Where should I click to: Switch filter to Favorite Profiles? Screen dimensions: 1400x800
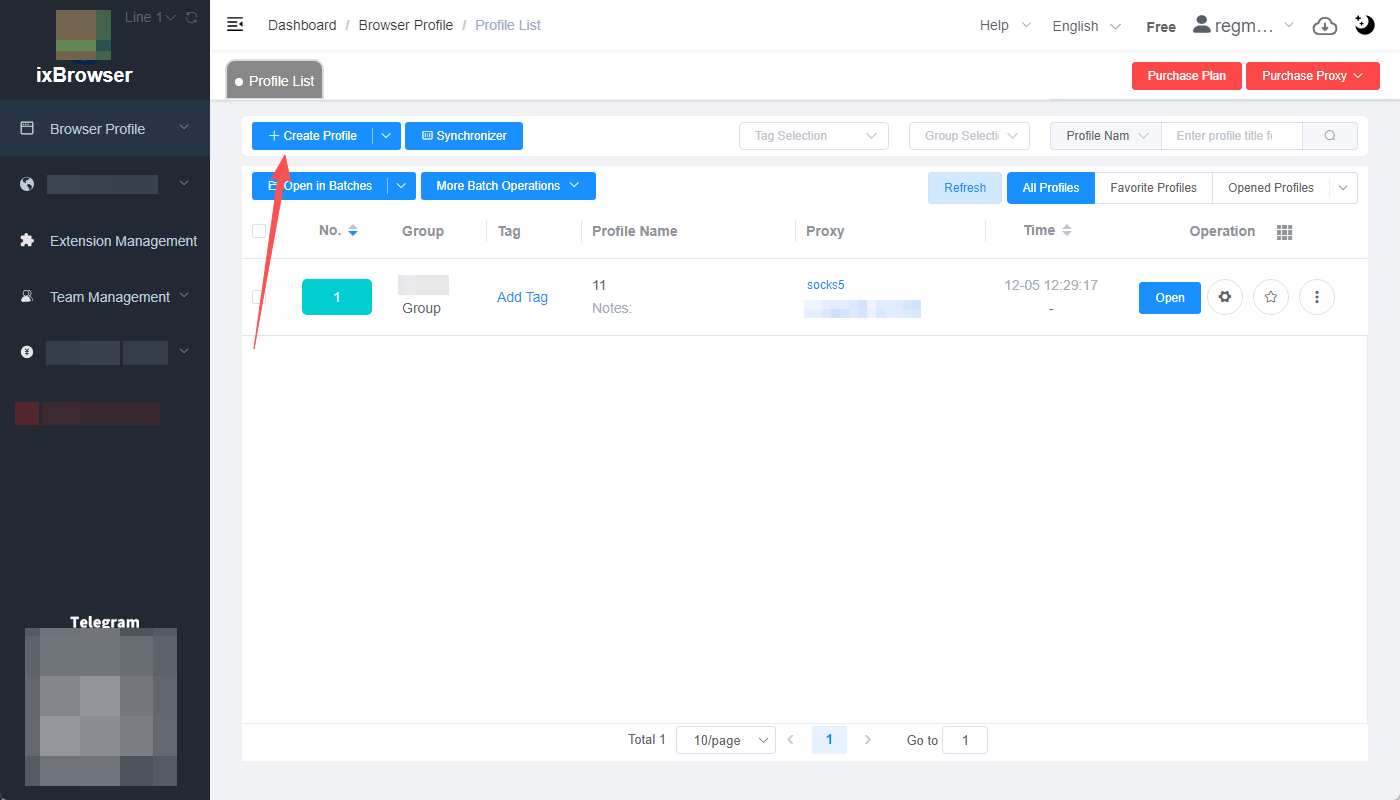(1153, 188)
